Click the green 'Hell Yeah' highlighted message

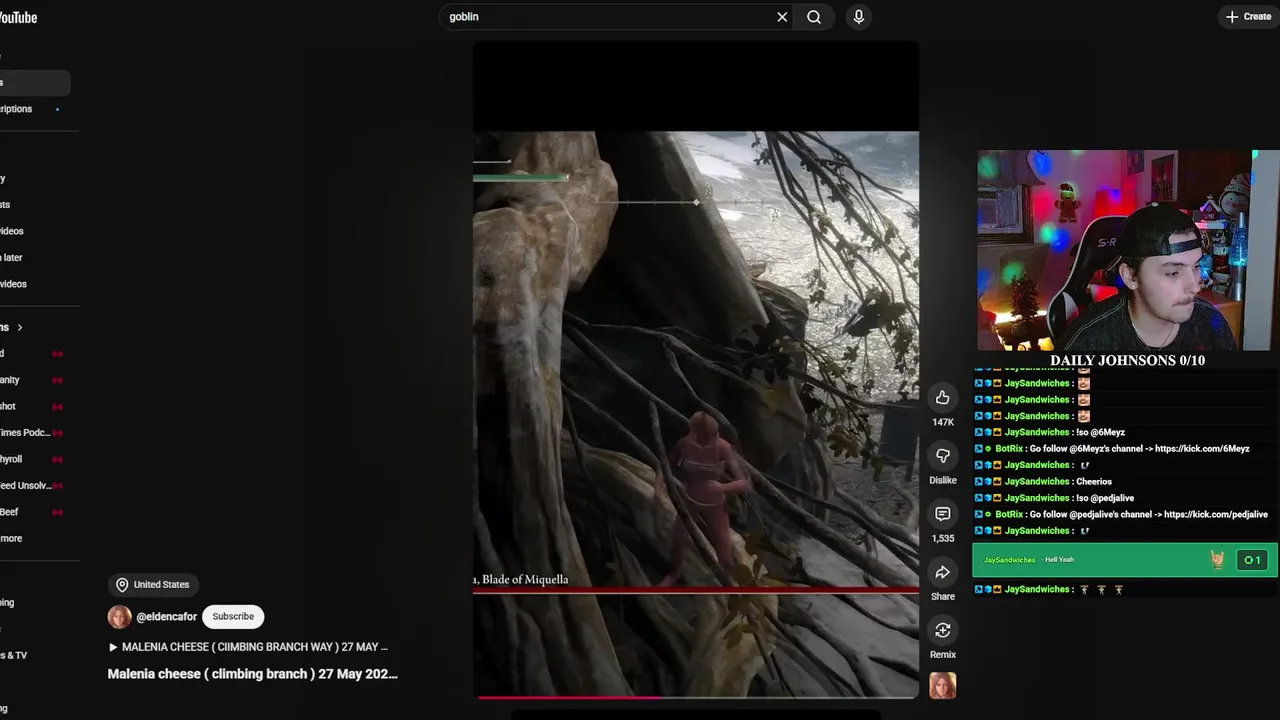[1125, 560]
